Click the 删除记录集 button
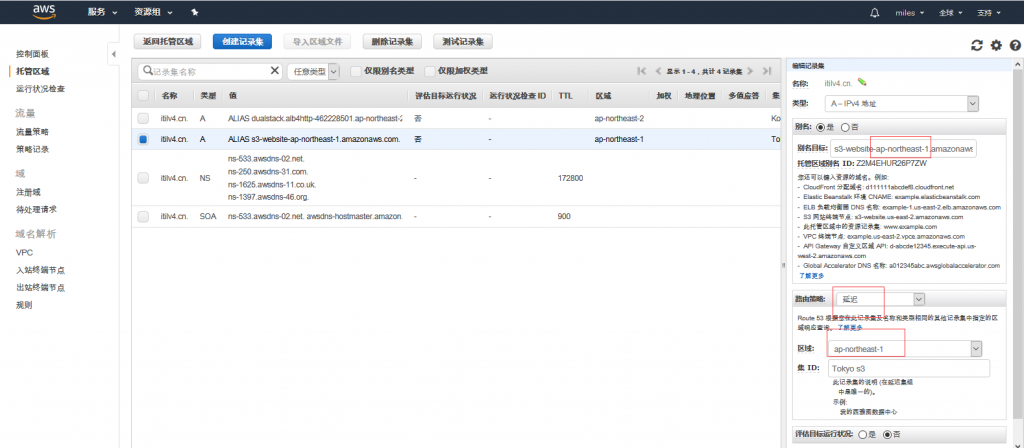The image size is (1024, 448). point(392,41)
